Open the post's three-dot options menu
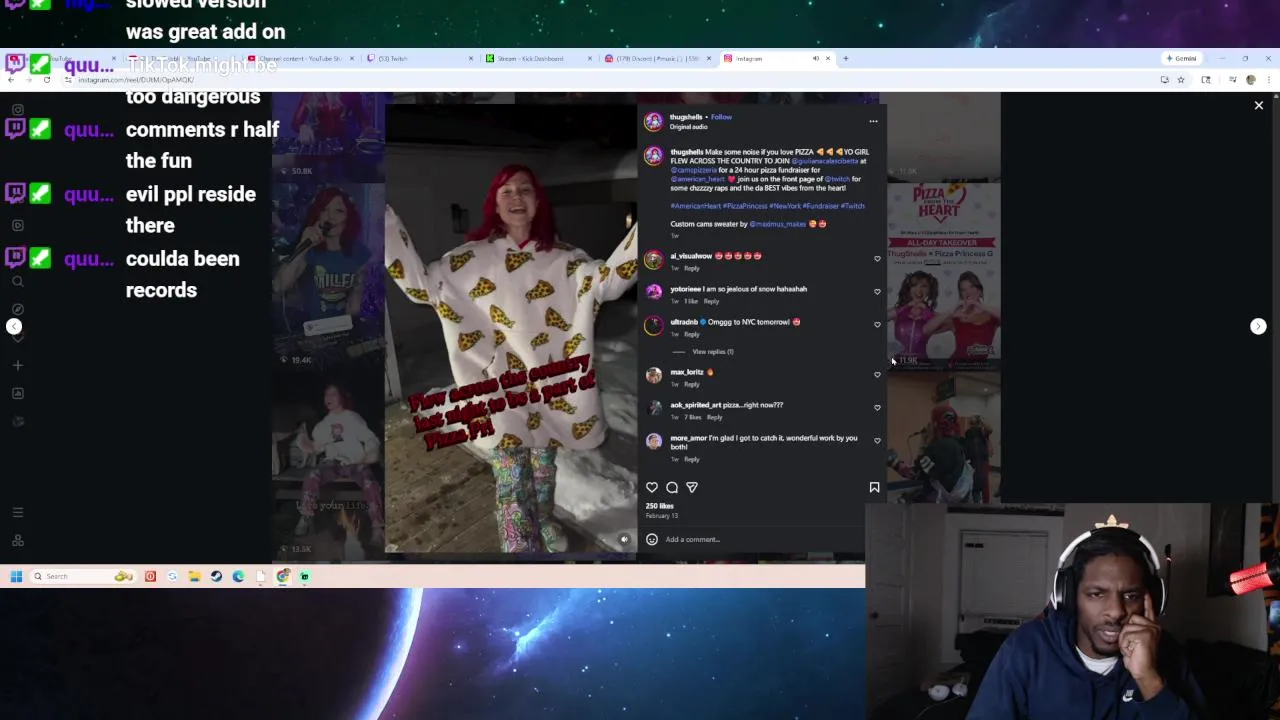Viewport: 1280px width, 720px height. coord(873,121)
